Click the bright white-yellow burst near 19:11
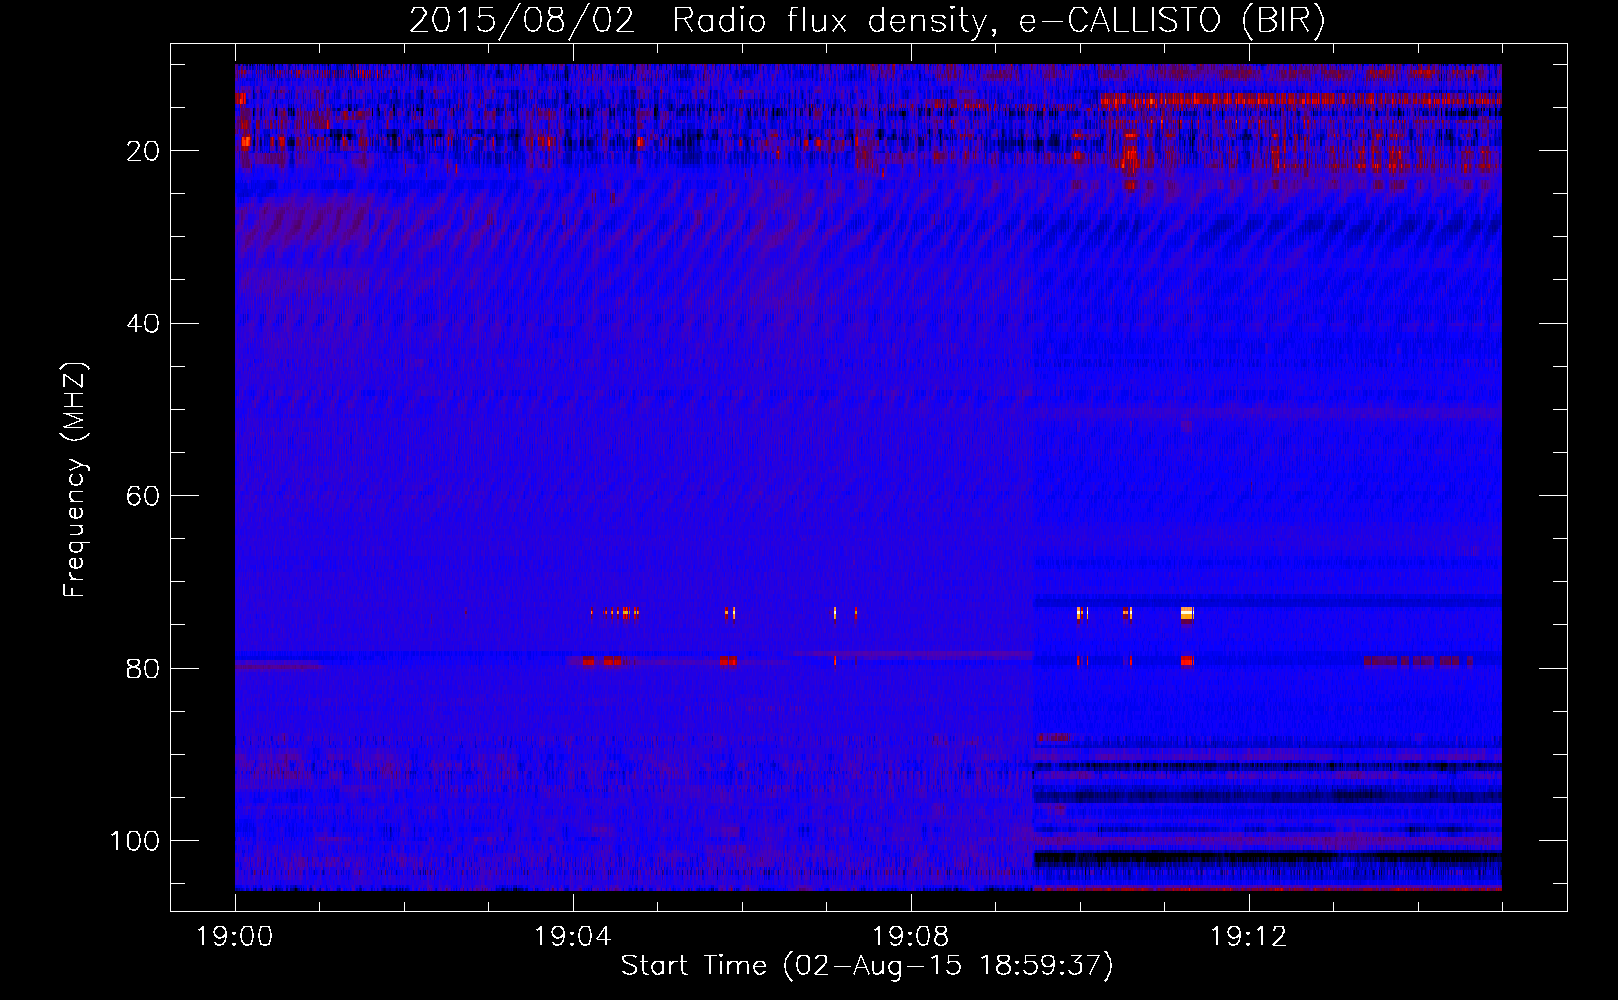The width and height of the screenshot is (1618, 1000). point(1187,613)
